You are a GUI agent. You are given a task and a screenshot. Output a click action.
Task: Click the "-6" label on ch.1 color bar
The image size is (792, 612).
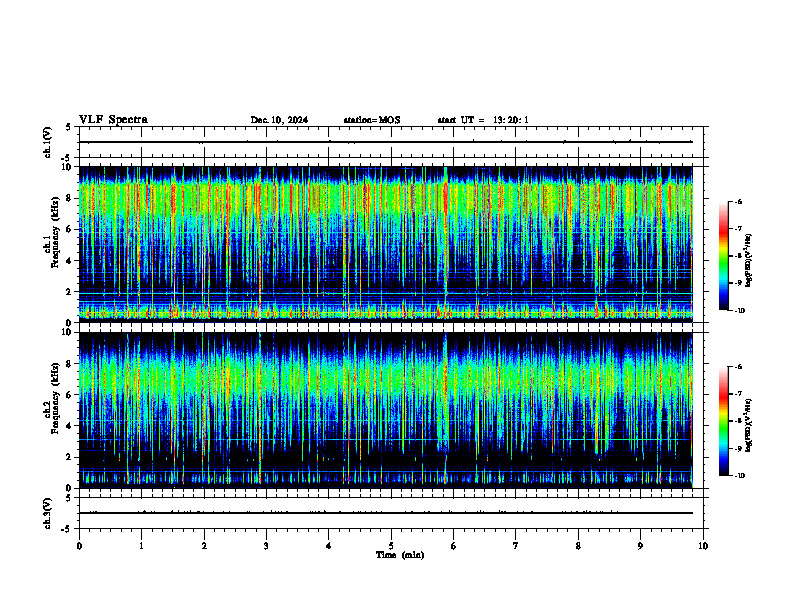tap(738, 201)
